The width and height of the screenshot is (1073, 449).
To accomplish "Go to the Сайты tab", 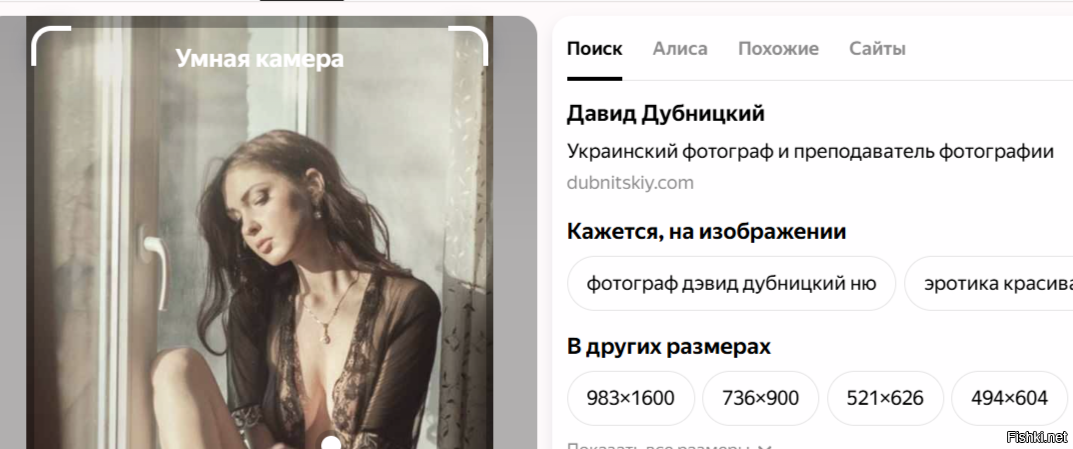I will coord(877,49).
